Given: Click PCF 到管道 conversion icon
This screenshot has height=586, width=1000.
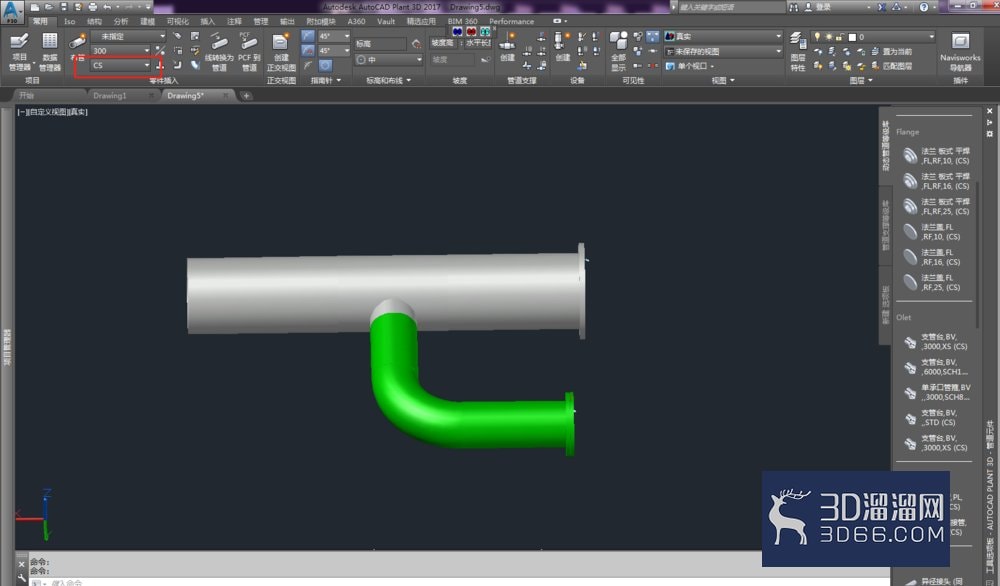Looking at the screenshot, I should click(x=249, y=52).
